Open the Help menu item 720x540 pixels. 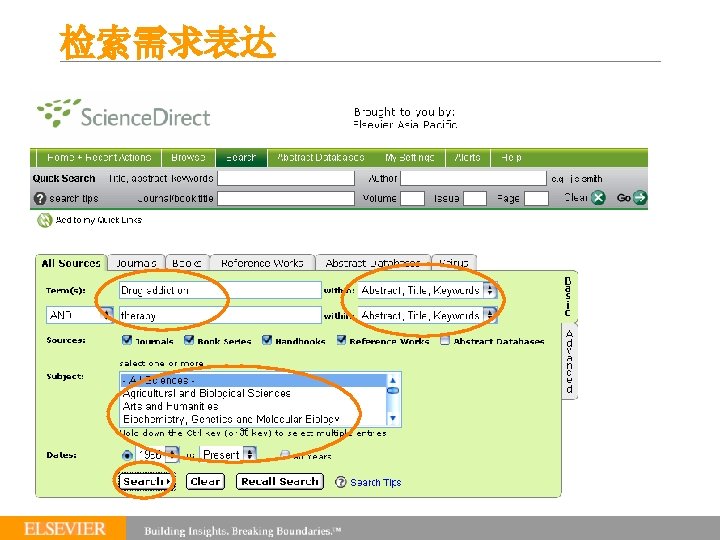(x=512, y=158)
